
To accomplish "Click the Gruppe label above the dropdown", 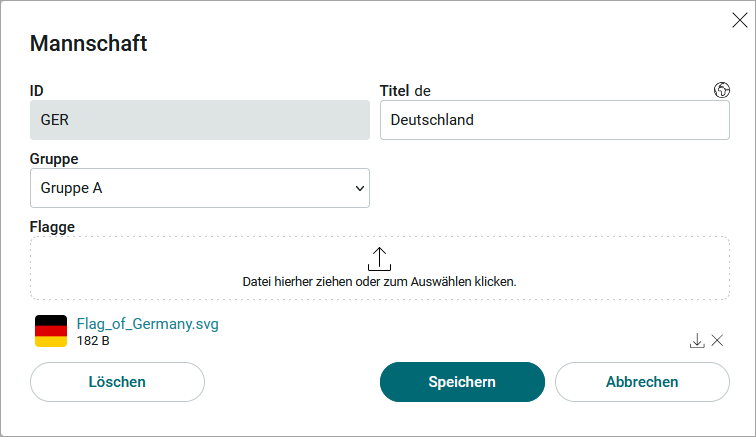I will pyautogui.click(x=54, y=159).
